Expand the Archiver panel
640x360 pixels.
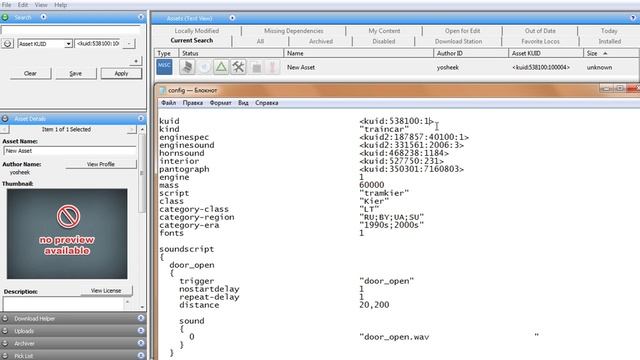point(141,343)
